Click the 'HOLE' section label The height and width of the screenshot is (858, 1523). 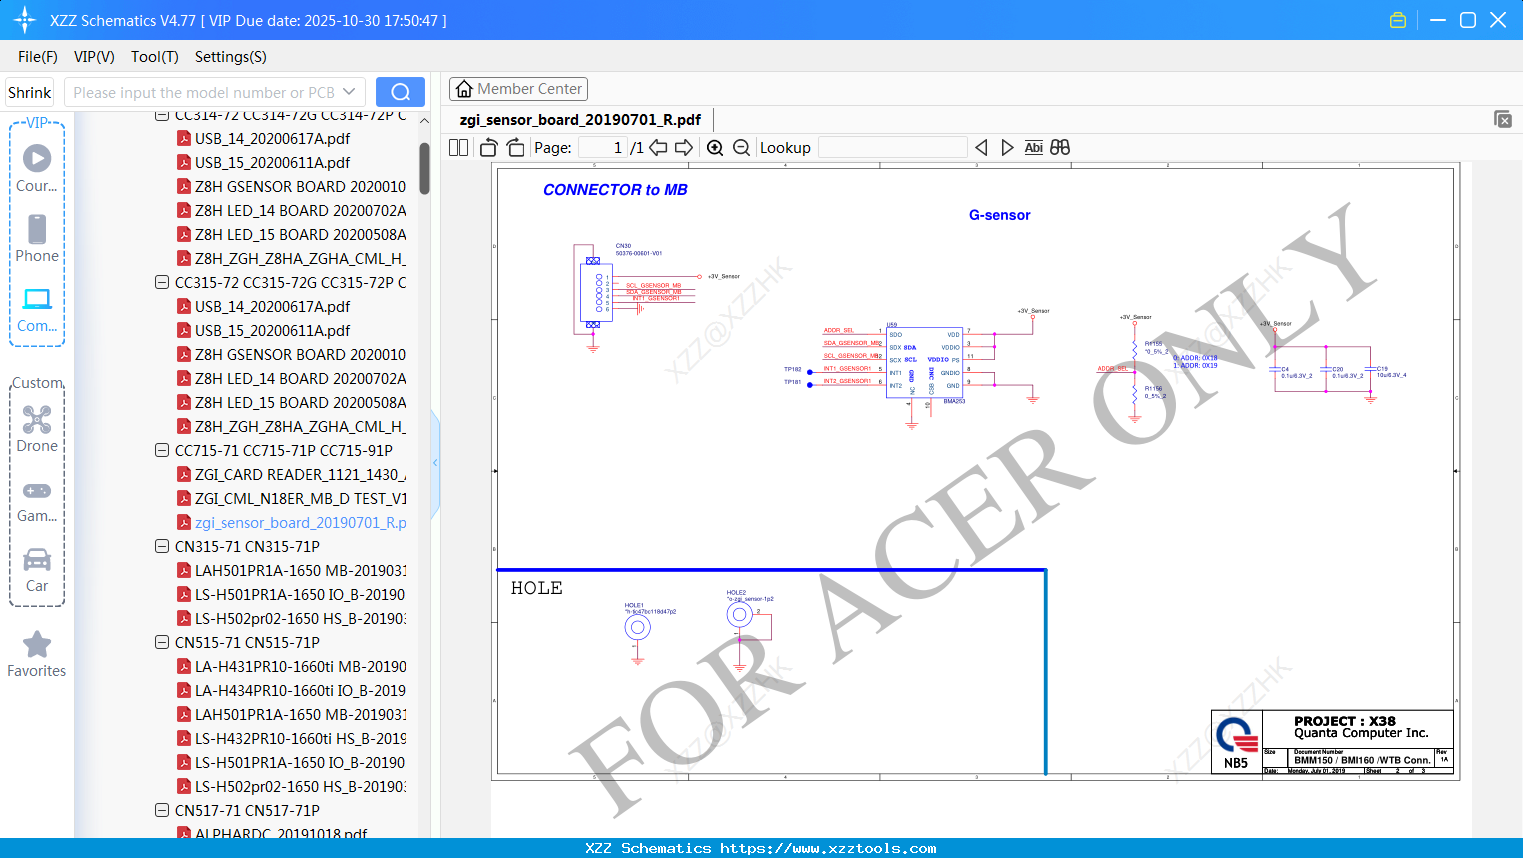(x=536, y=588)
